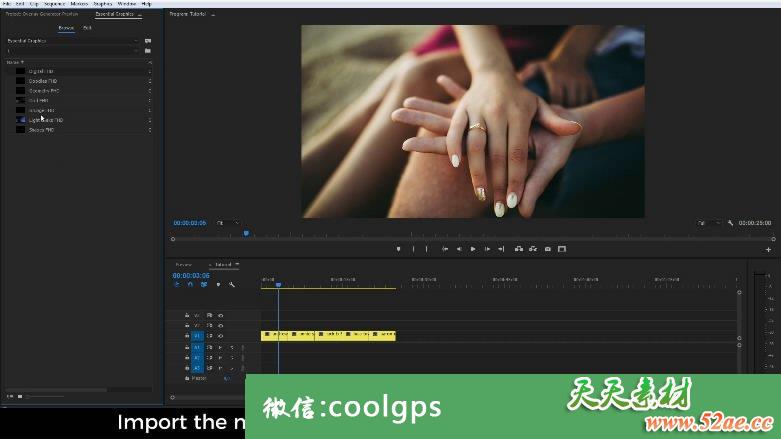The height and width of the screenshot is (439, 781).
Task: Select the first yellow clip on V1
Action: coord(274,335)
